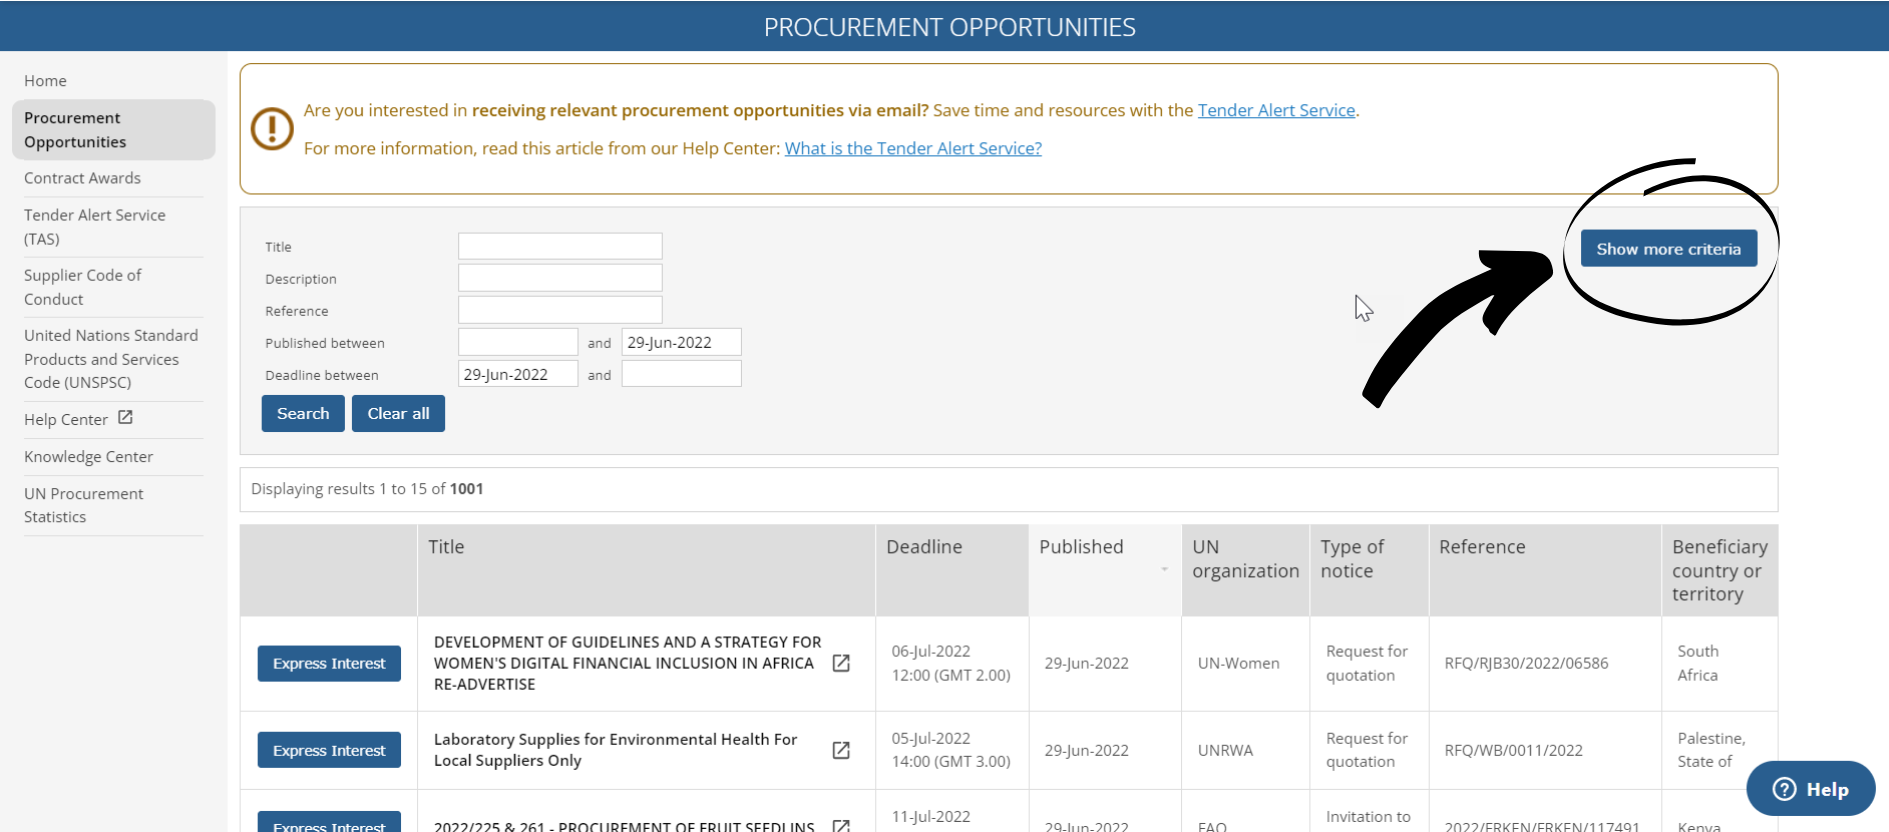Image resolution: width=1889 pixels, height=832 pixels.
Task: Express Interest in UN-Women tender
Action: pos(329,663)
